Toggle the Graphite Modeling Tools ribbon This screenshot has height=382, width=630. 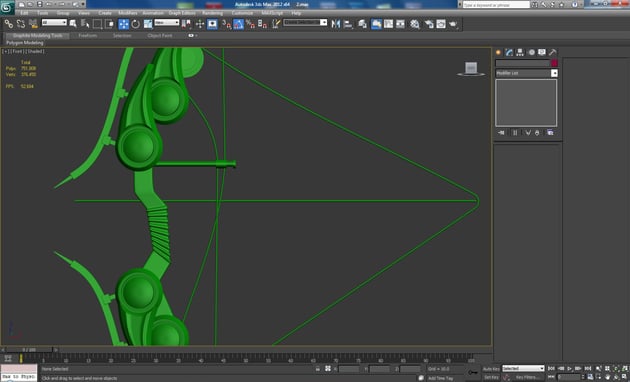pyautogui.click(x=376, y=24)
